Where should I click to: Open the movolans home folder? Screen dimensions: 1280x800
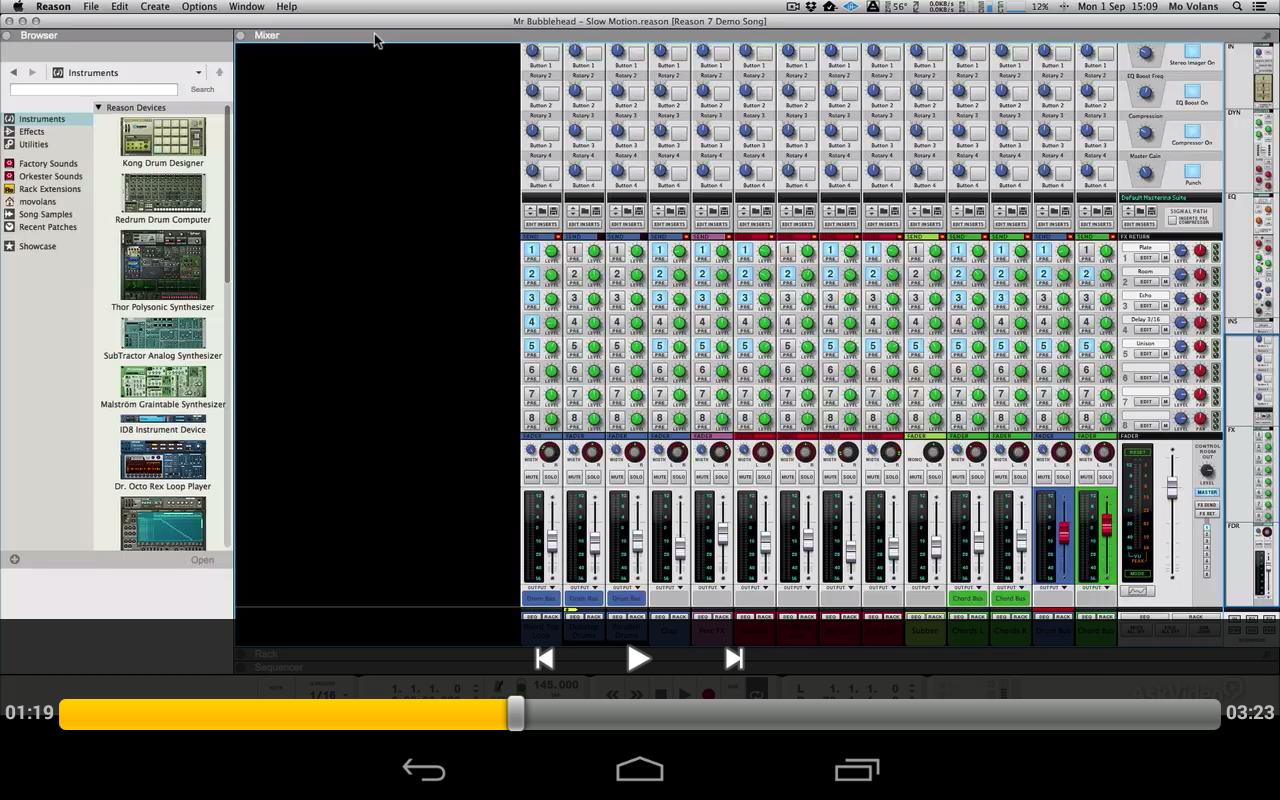click(37, 202)
